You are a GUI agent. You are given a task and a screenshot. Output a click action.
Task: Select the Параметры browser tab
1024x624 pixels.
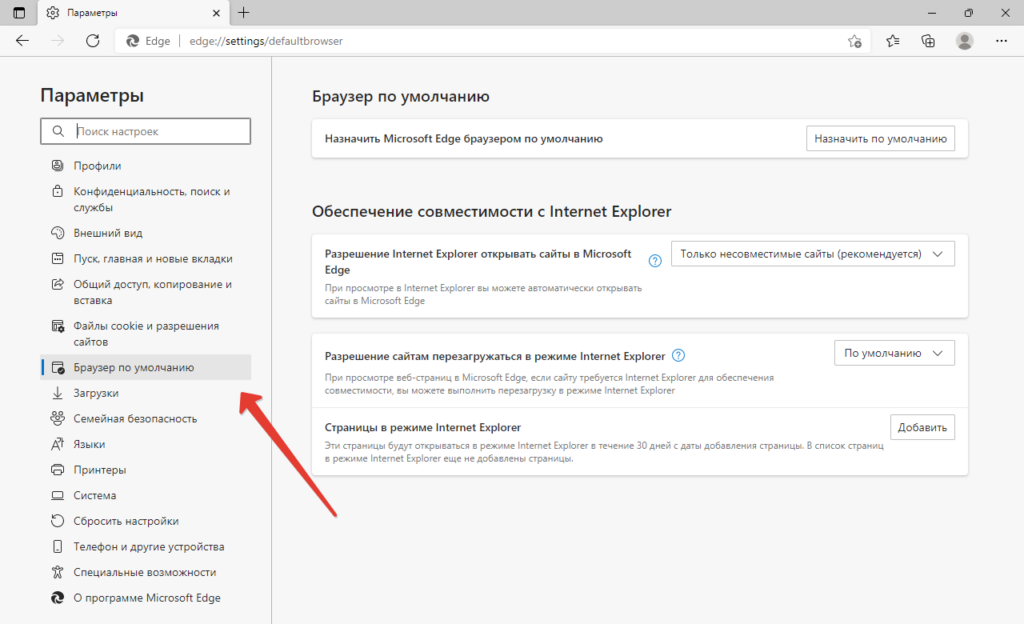[x=133, y=13]
